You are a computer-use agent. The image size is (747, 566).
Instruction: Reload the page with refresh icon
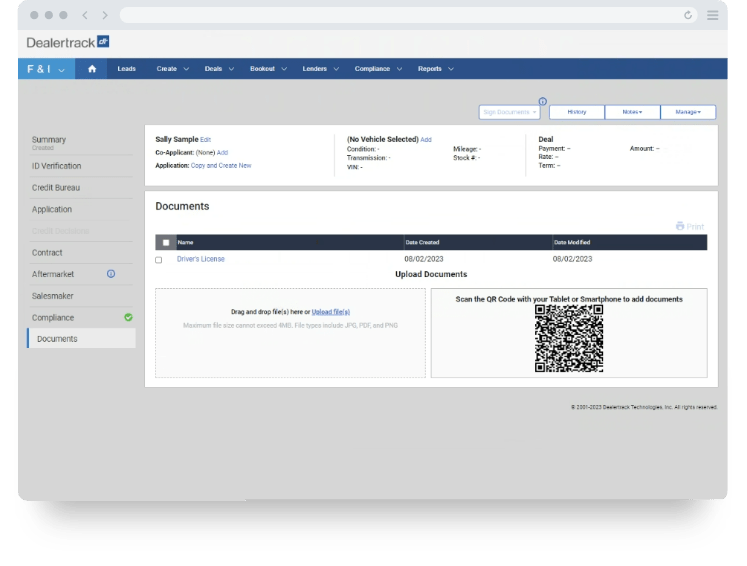688,15
